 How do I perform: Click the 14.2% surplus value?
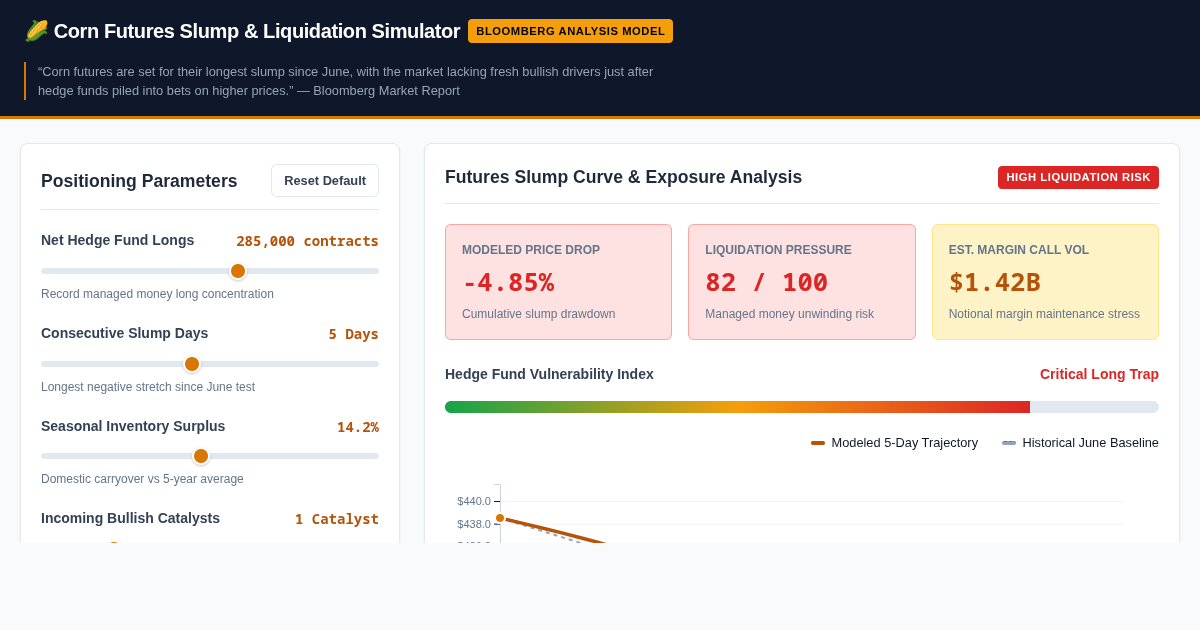coord(358,427)
